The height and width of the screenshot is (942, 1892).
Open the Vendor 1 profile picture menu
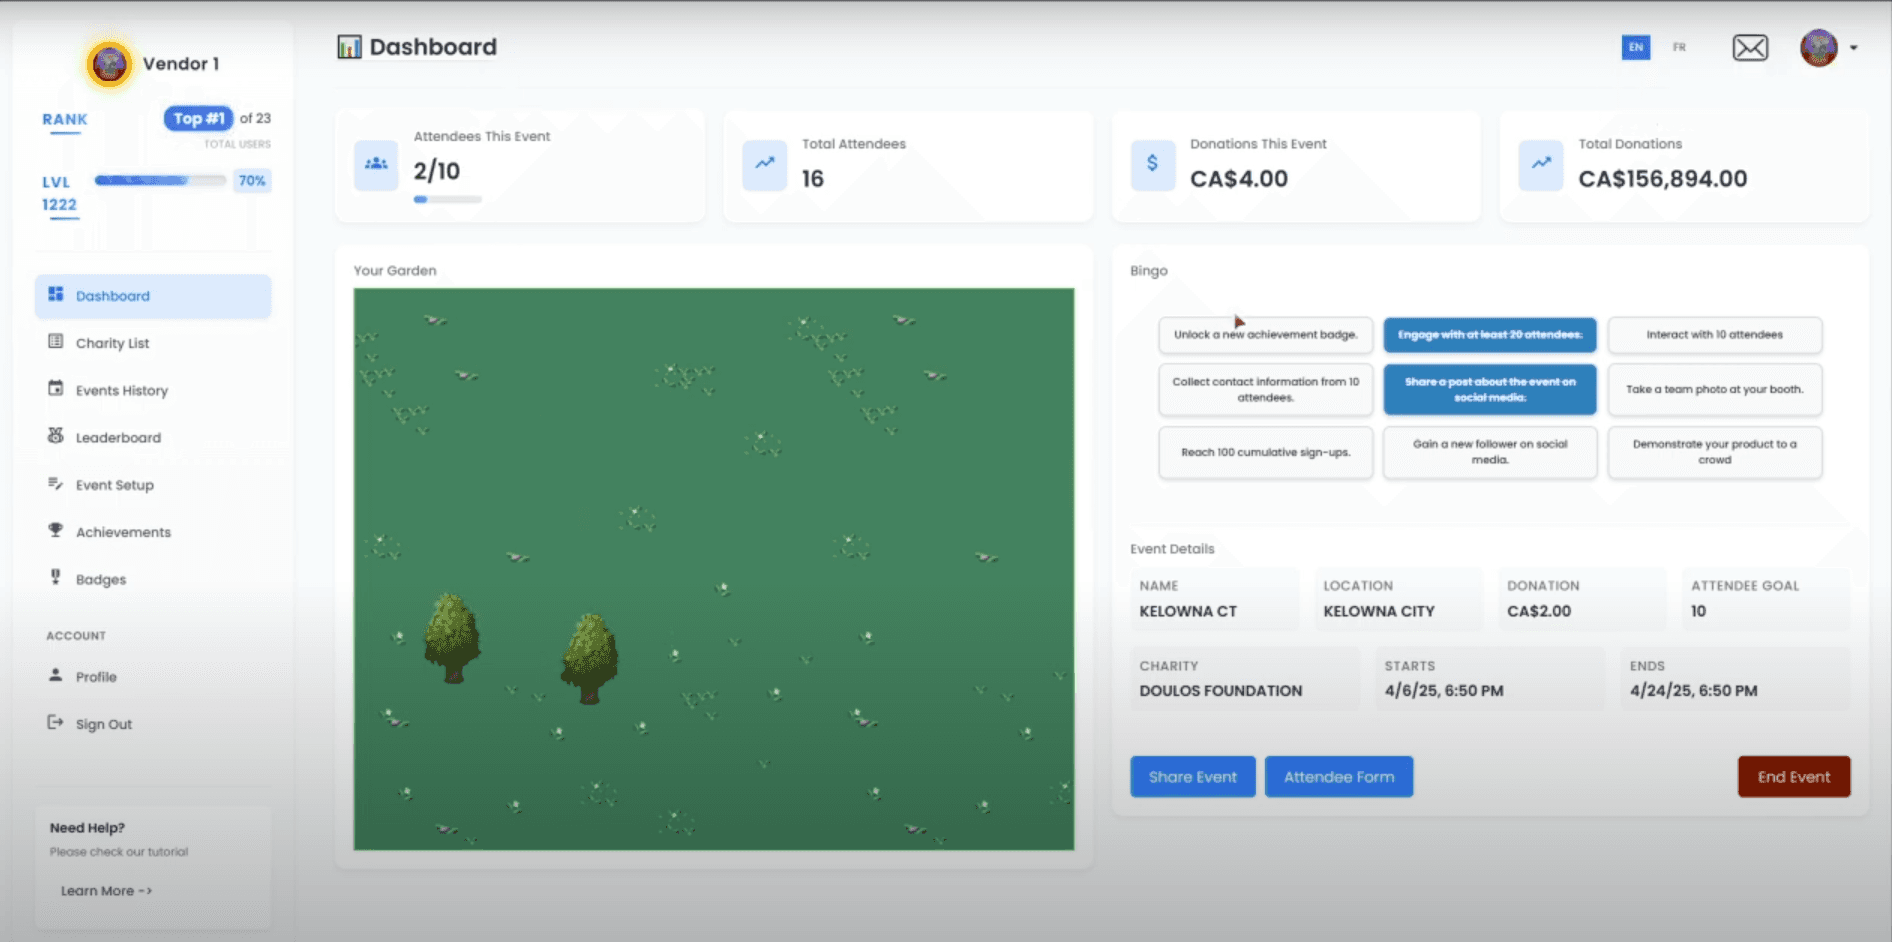108,63
